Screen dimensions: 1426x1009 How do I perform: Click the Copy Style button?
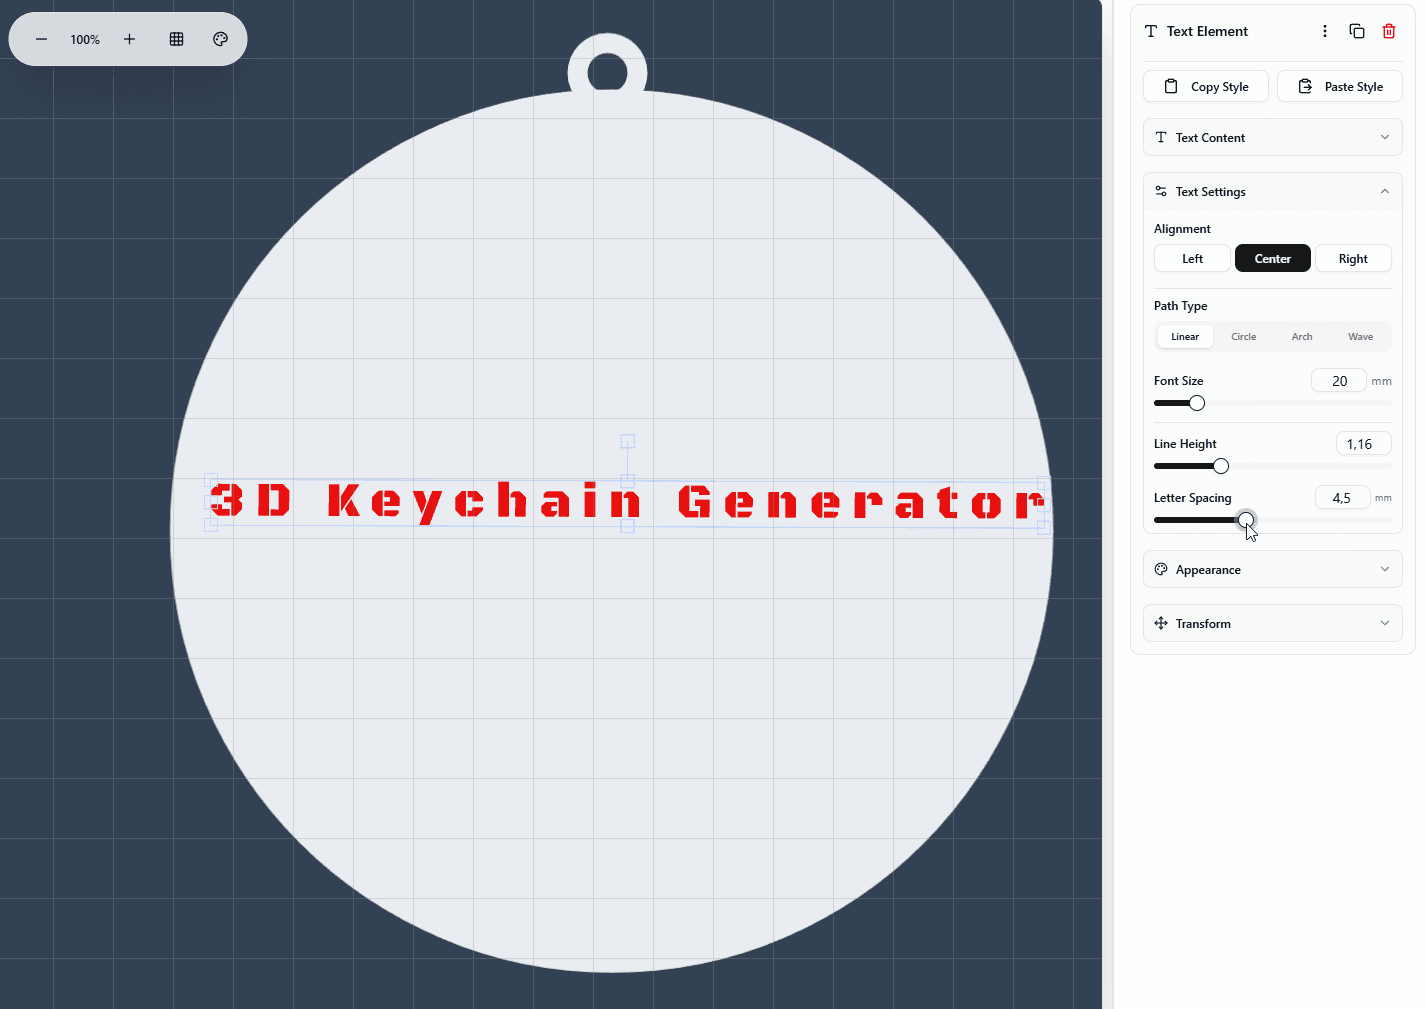coord(1206,87)
